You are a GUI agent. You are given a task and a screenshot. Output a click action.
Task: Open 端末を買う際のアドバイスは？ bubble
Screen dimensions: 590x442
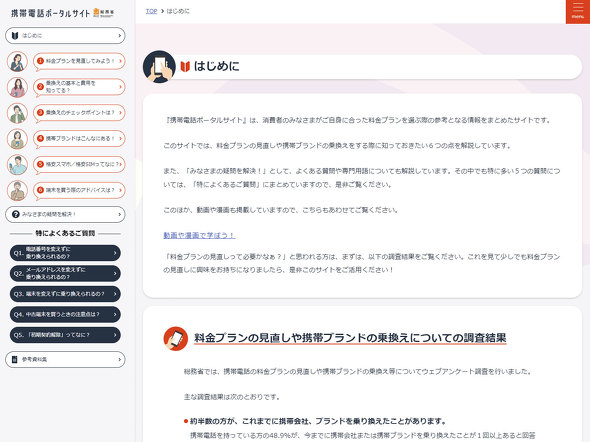[x=79, y=190]
